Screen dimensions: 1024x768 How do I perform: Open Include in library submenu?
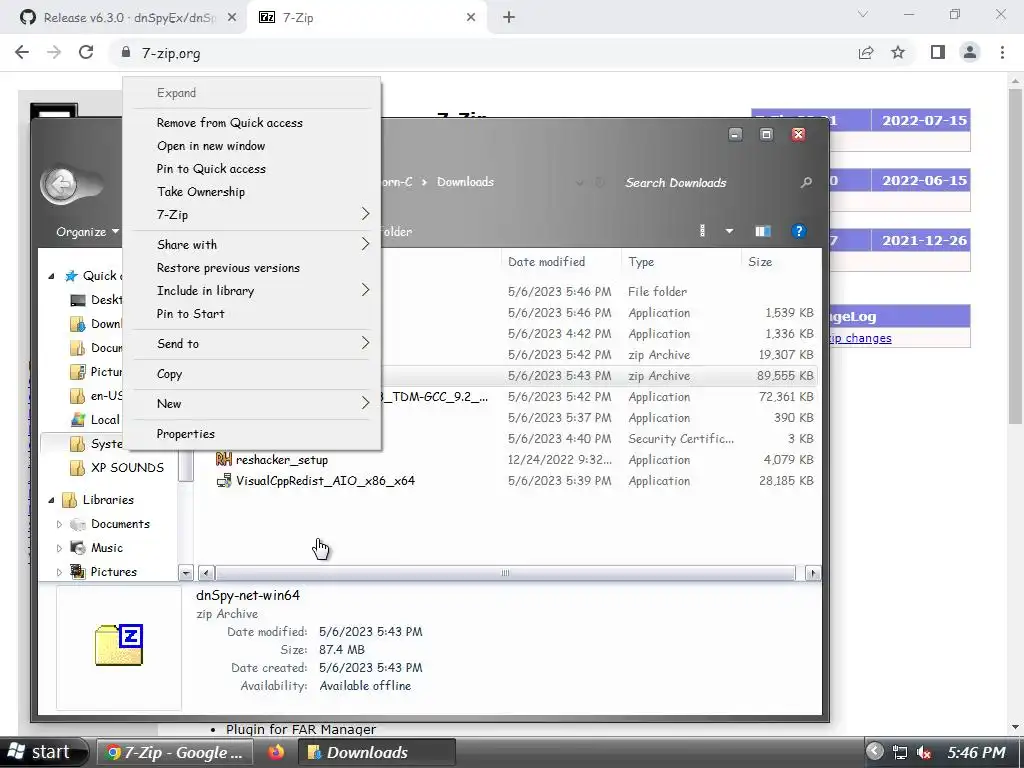click(x=252, y=291)
